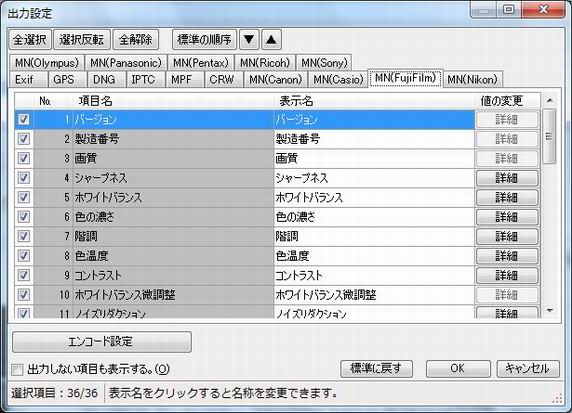The height and width of the screenshot is (413, 572).
Task: Open the MN(Olympus) tab
Action: click(x=47, y=63)
